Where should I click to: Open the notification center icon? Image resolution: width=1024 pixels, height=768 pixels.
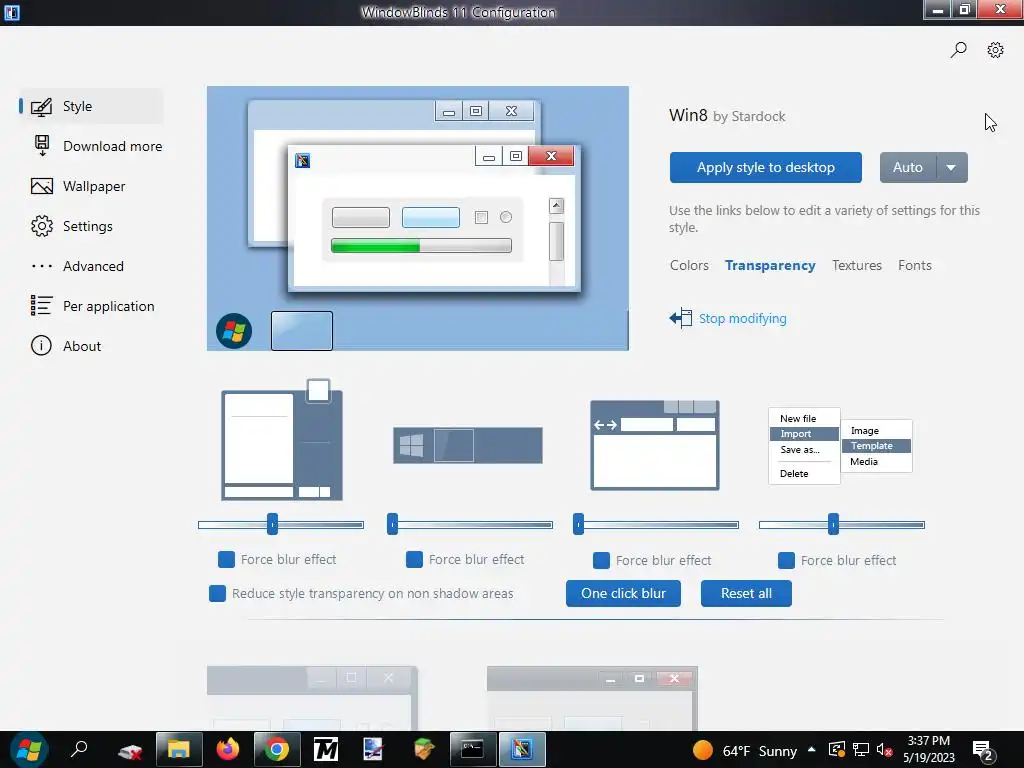pos(984,750)
